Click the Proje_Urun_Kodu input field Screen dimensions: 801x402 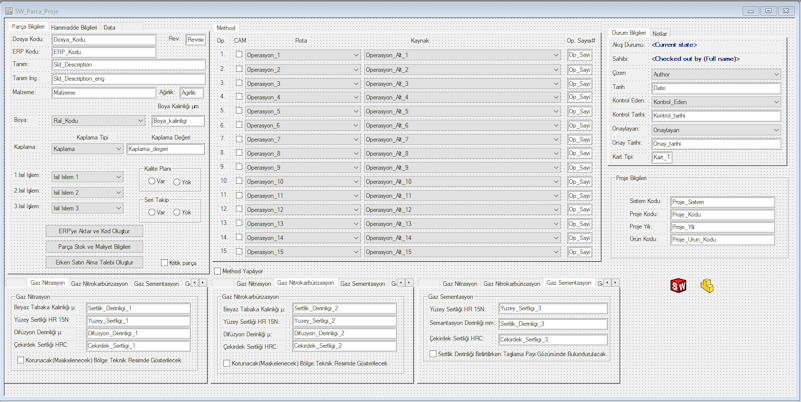[x=722, y=240]
